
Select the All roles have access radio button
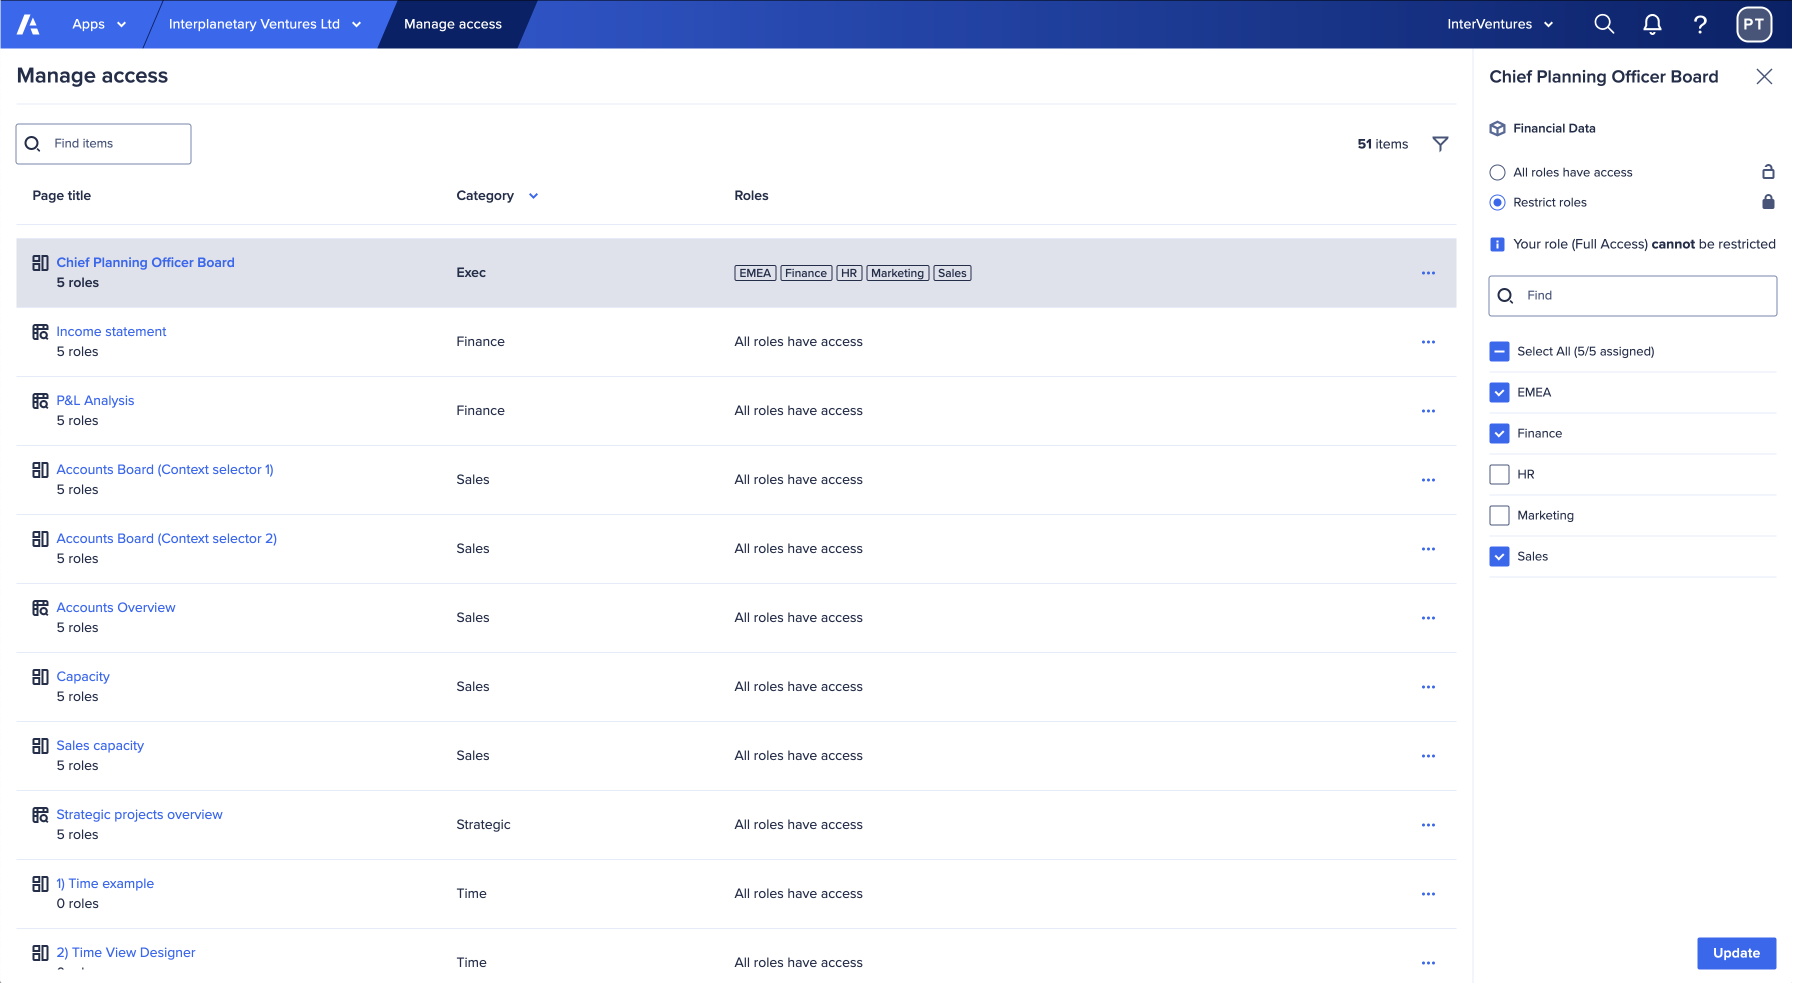1497,172
